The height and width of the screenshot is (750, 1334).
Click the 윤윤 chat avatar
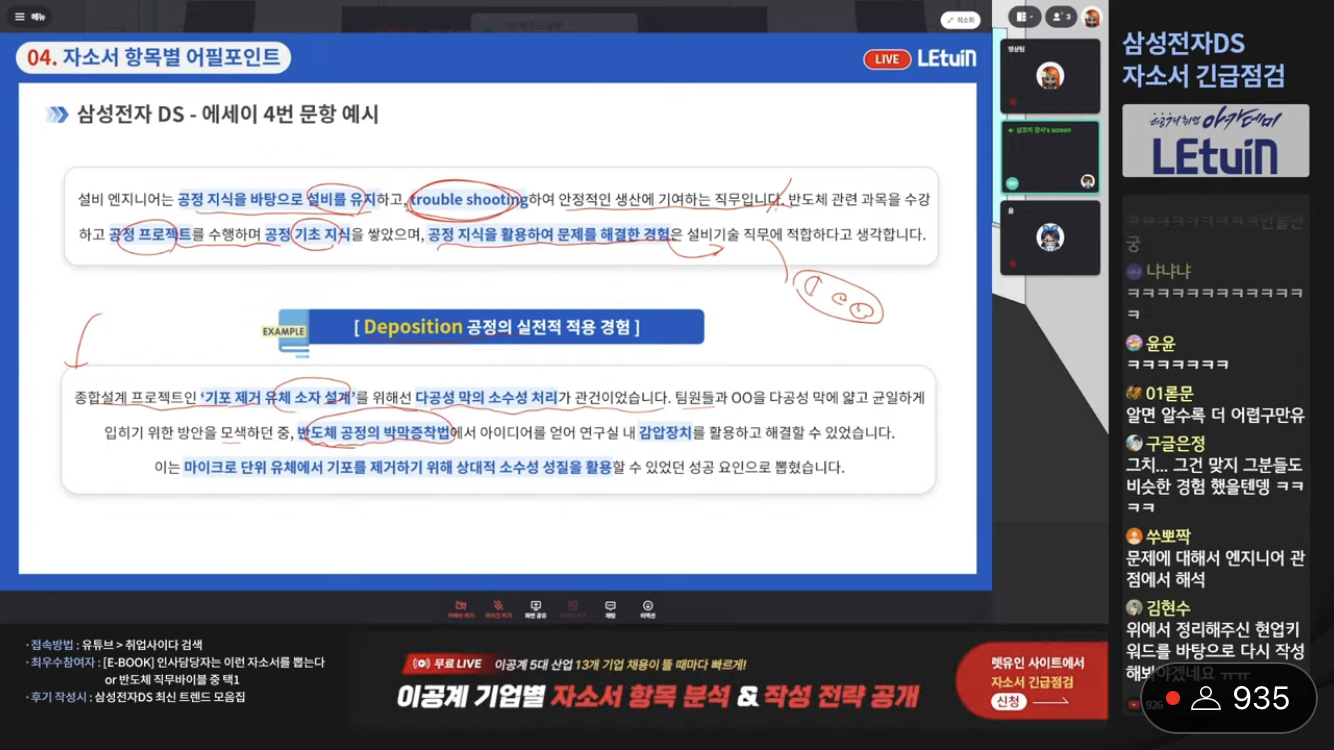[x=1134, y=343]
